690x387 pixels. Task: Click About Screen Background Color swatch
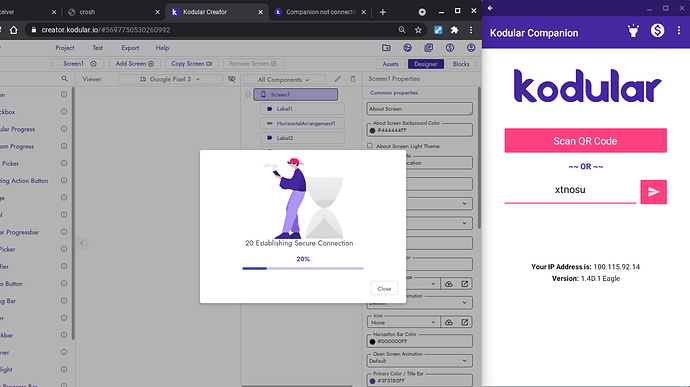click(x=372, y=130)
